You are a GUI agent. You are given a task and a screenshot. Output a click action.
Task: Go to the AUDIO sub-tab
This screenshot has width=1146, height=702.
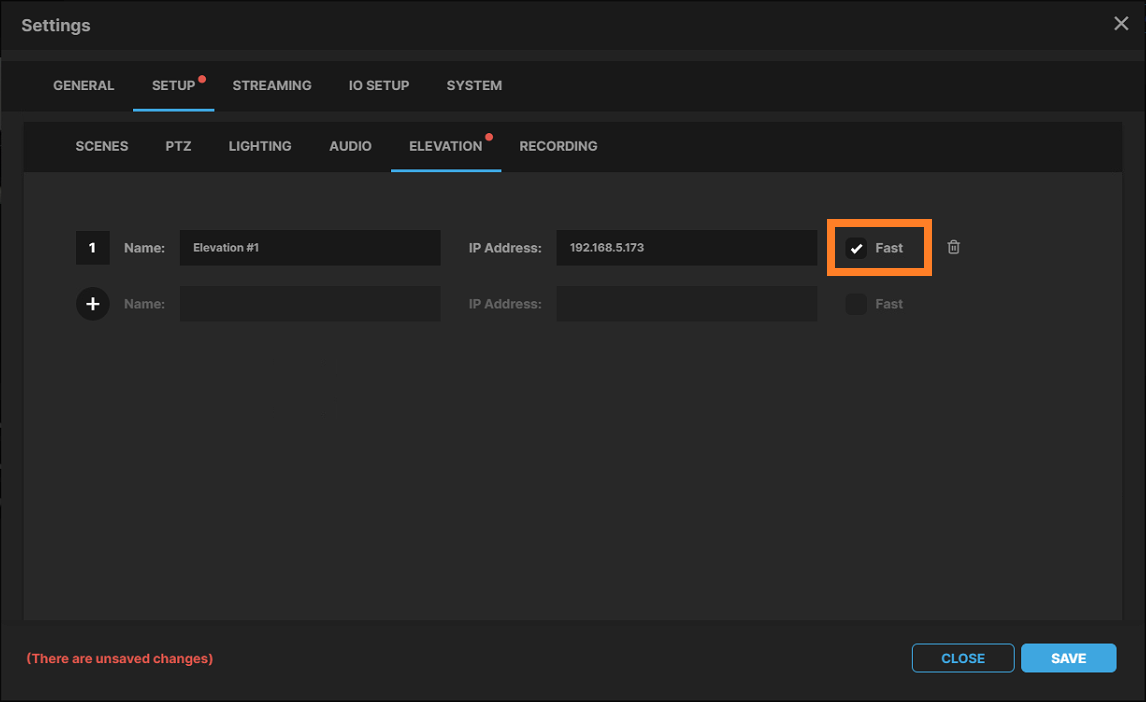click(350, 146)
